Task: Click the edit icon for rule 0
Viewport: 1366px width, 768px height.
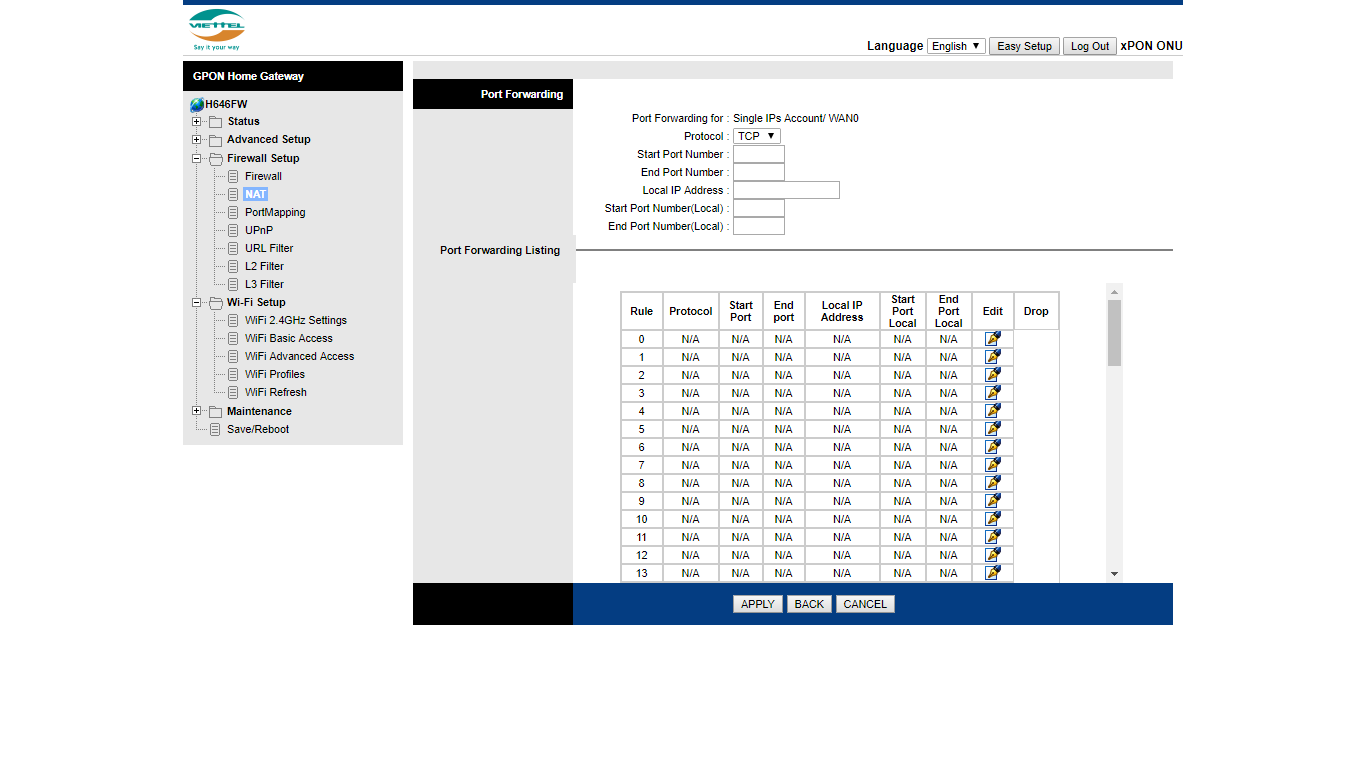Action: tap(992, 339)
